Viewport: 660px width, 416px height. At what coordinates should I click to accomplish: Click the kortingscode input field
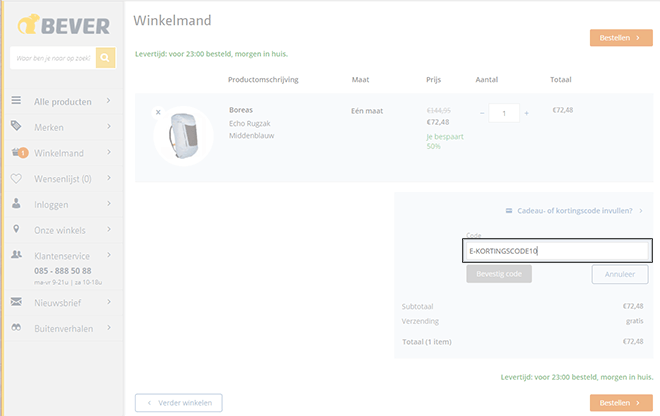click(557, 251)
